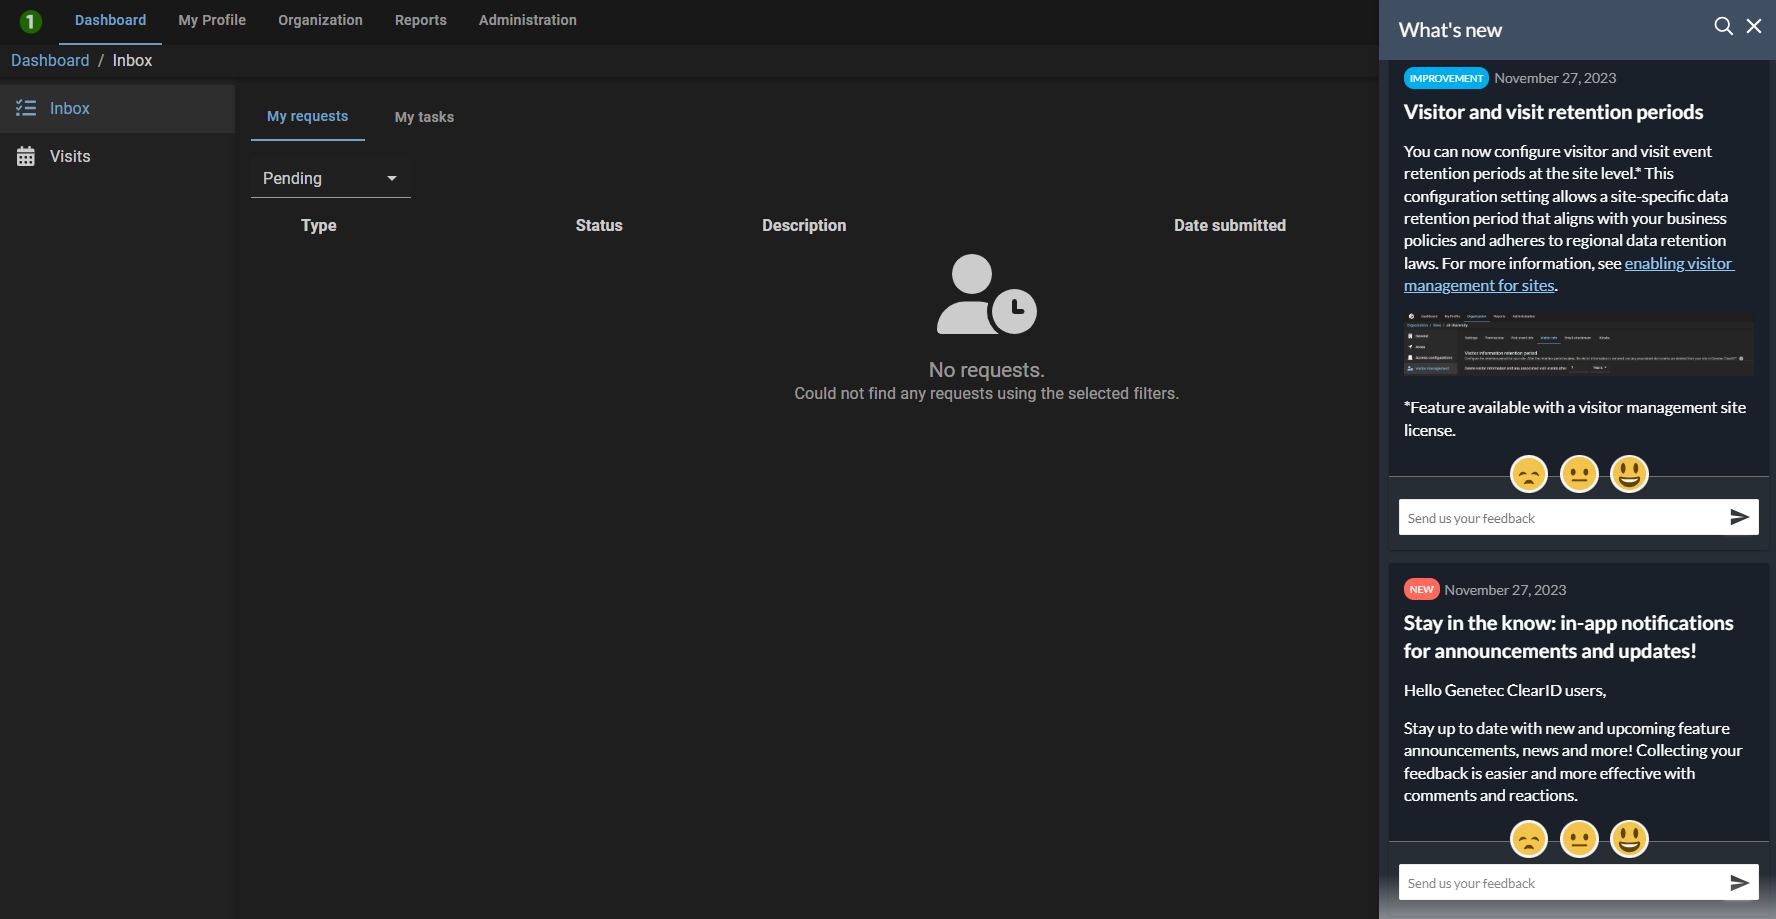1776x919 pixels.
Task: Select the sad reaction on retention announcement
Action: [1528, 473]
